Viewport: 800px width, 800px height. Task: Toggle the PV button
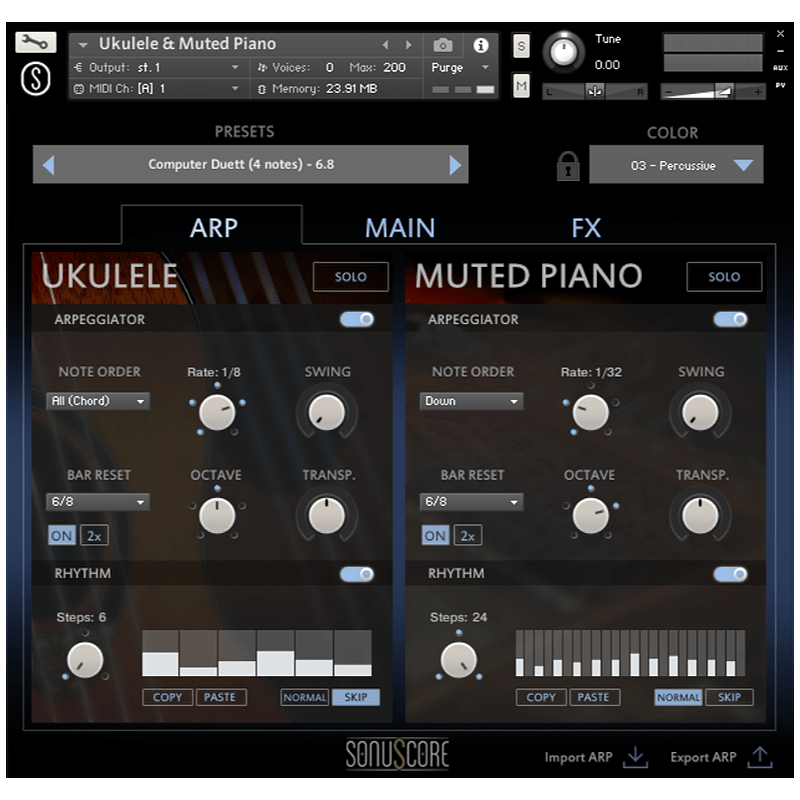point(780,85)
